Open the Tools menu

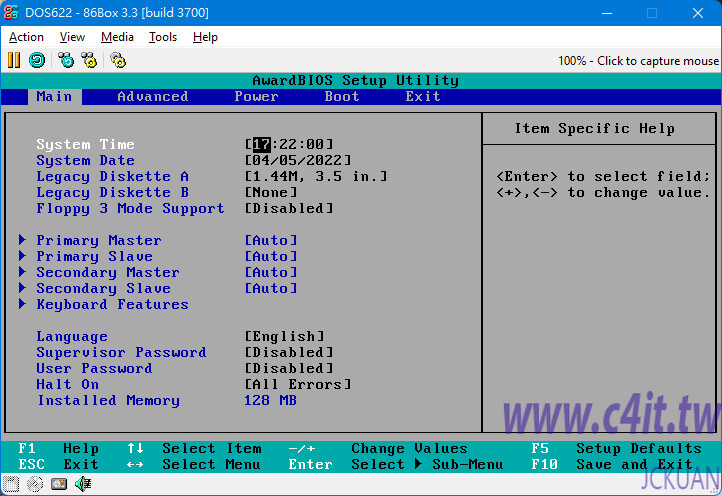[x=163, y=37]
